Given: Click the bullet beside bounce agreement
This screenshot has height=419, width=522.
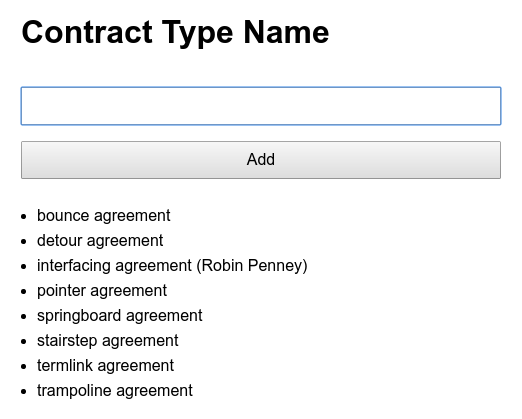Looking at the screenshot, I should (23, 217).
